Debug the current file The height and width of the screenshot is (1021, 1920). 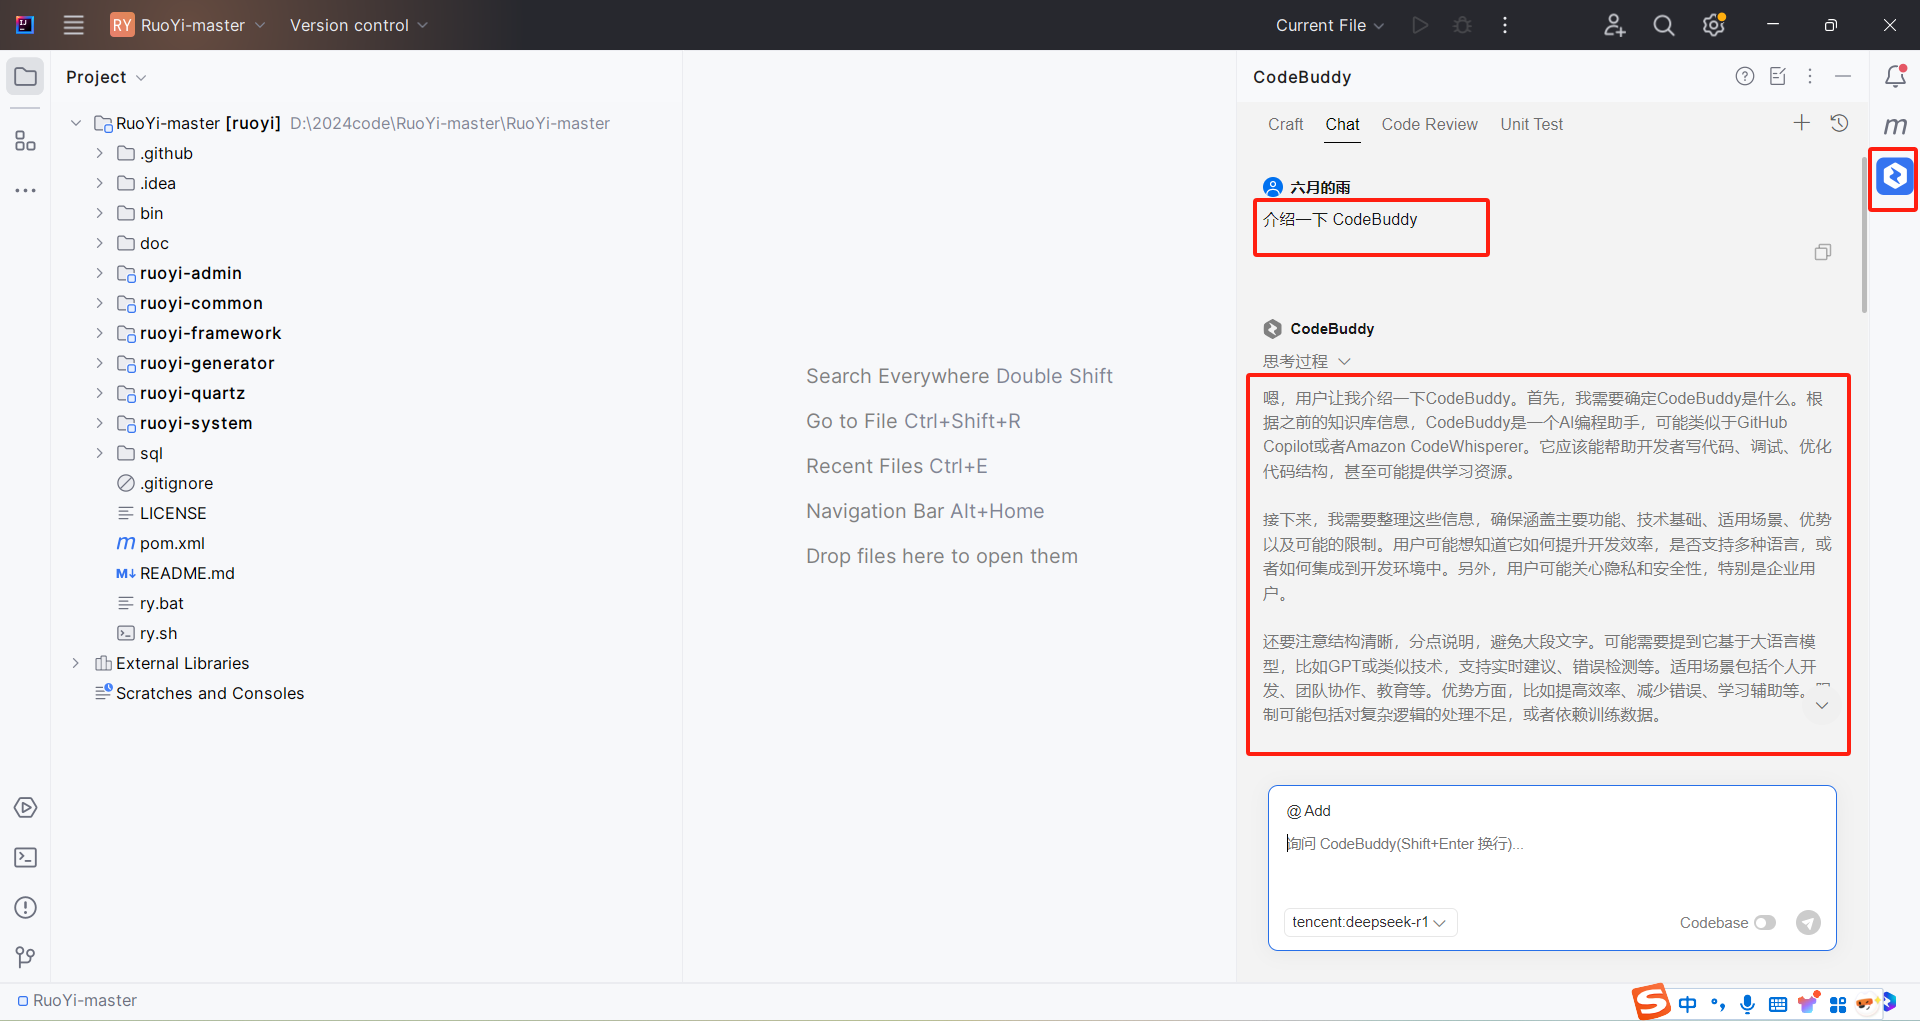[x=1462, y=25]
